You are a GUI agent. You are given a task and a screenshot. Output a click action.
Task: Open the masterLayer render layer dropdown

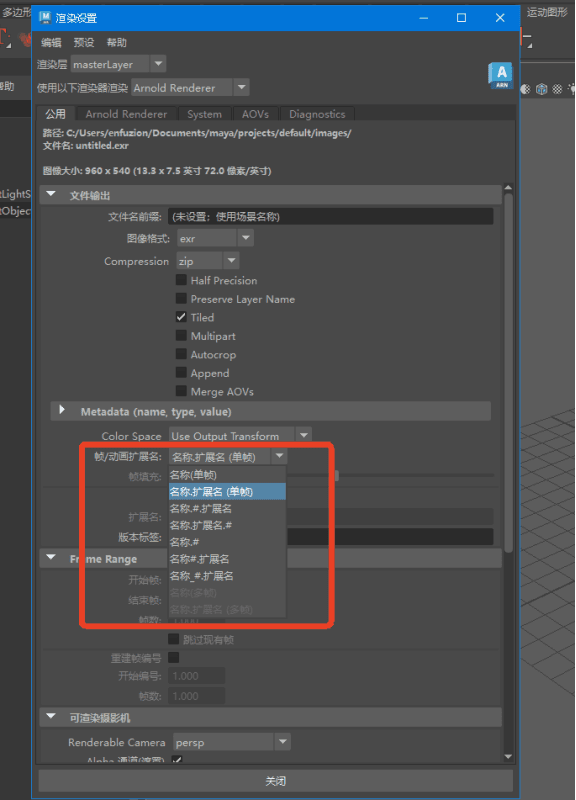click(x=118, y=64)
